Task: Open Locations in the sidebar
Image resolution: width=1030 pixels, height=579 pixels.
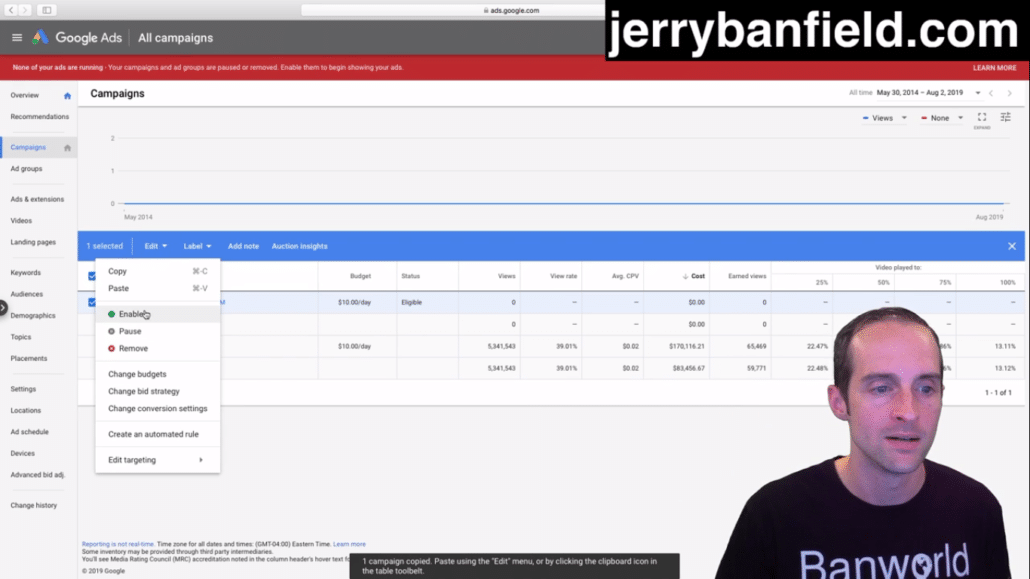Action: tap(26, 411)
